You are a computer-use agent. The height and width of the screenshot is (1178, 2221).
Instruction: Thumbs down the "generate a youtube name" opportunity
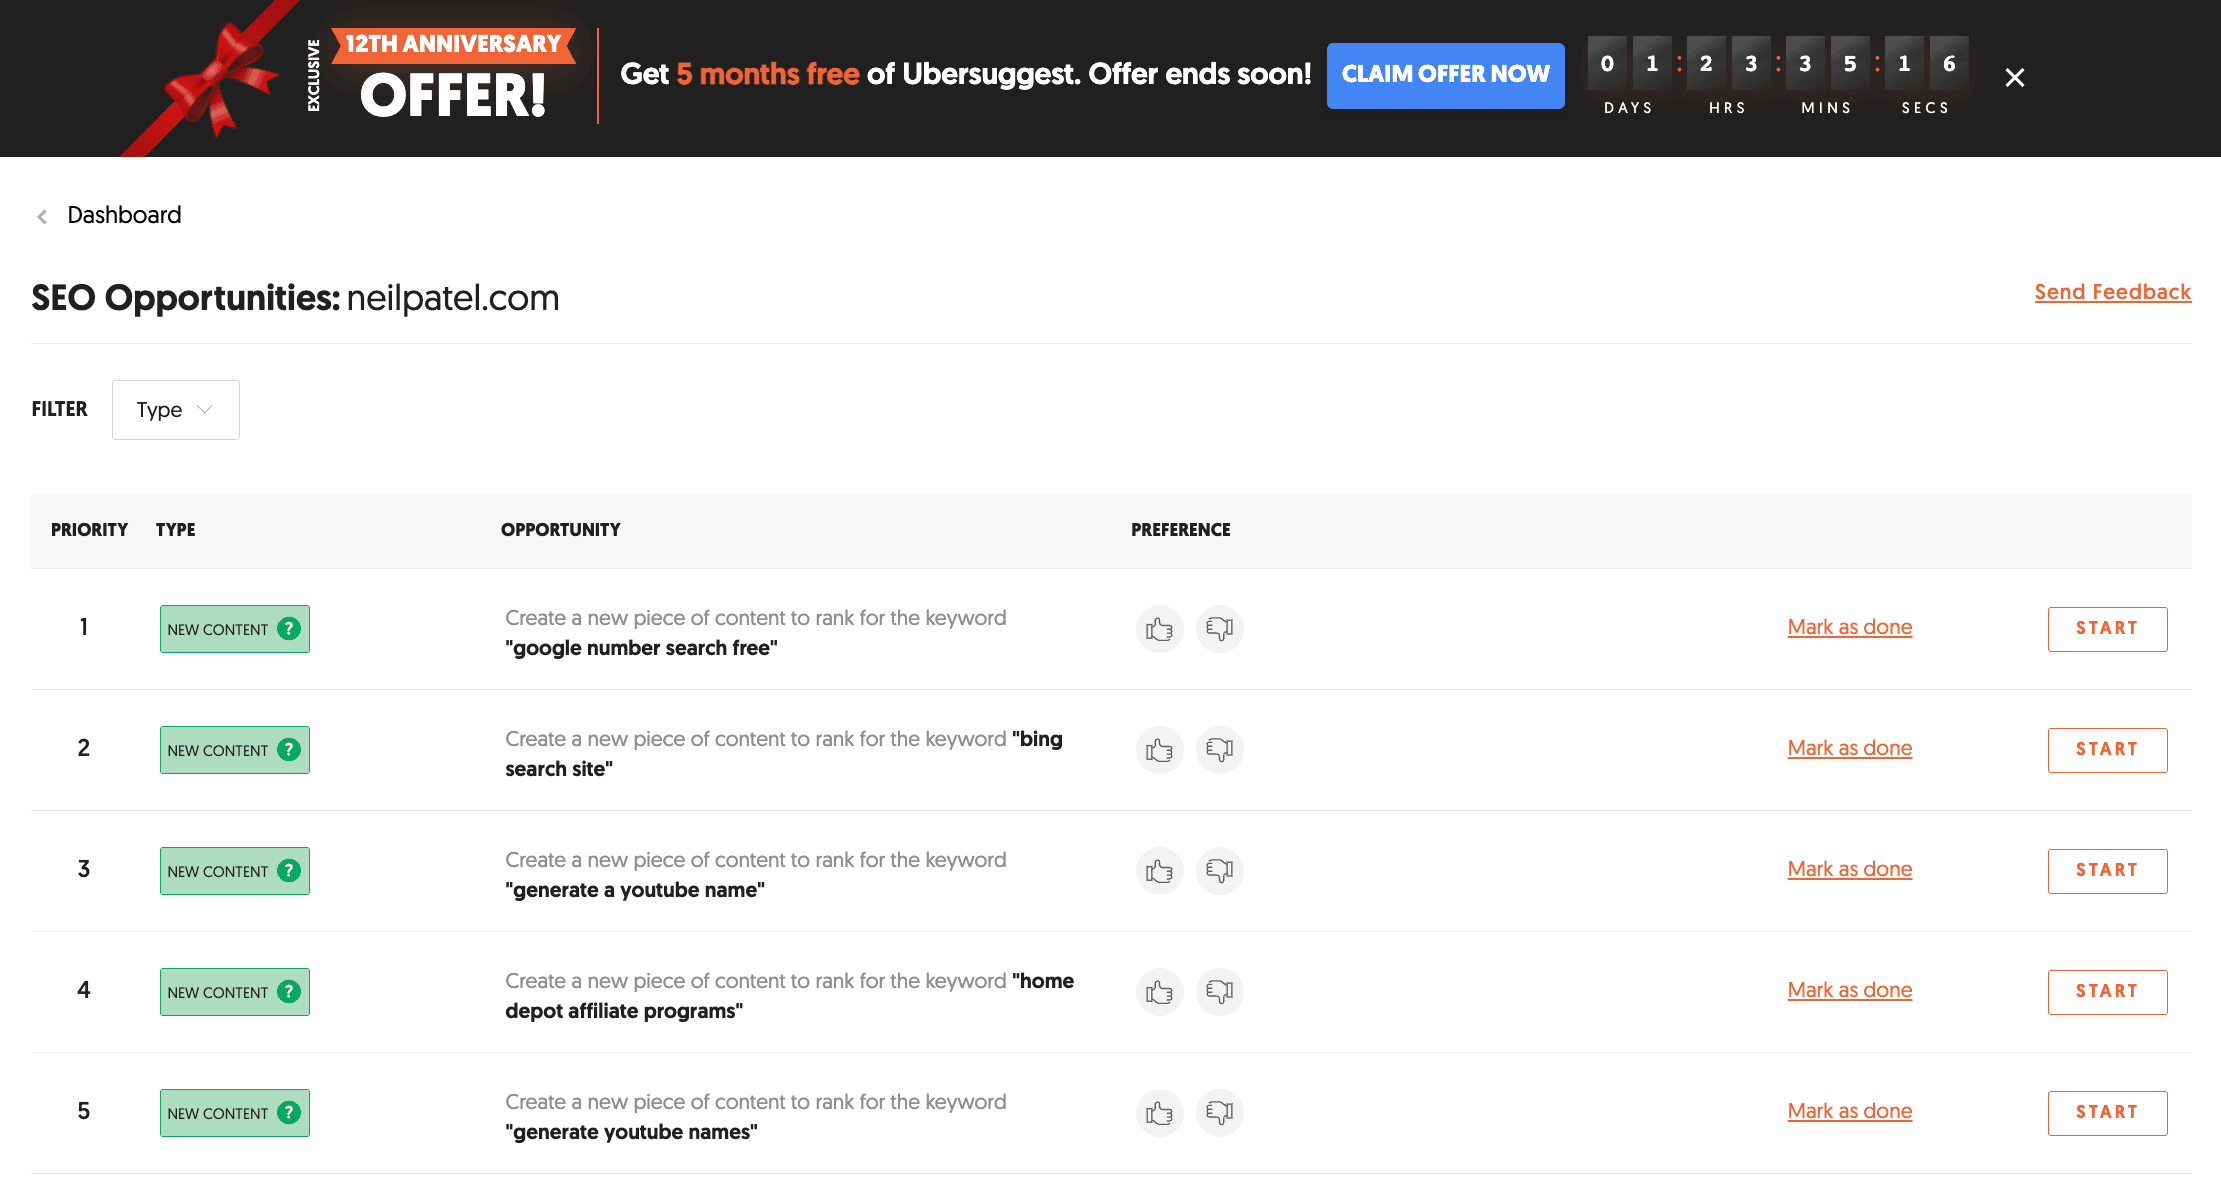[1219, 871]
